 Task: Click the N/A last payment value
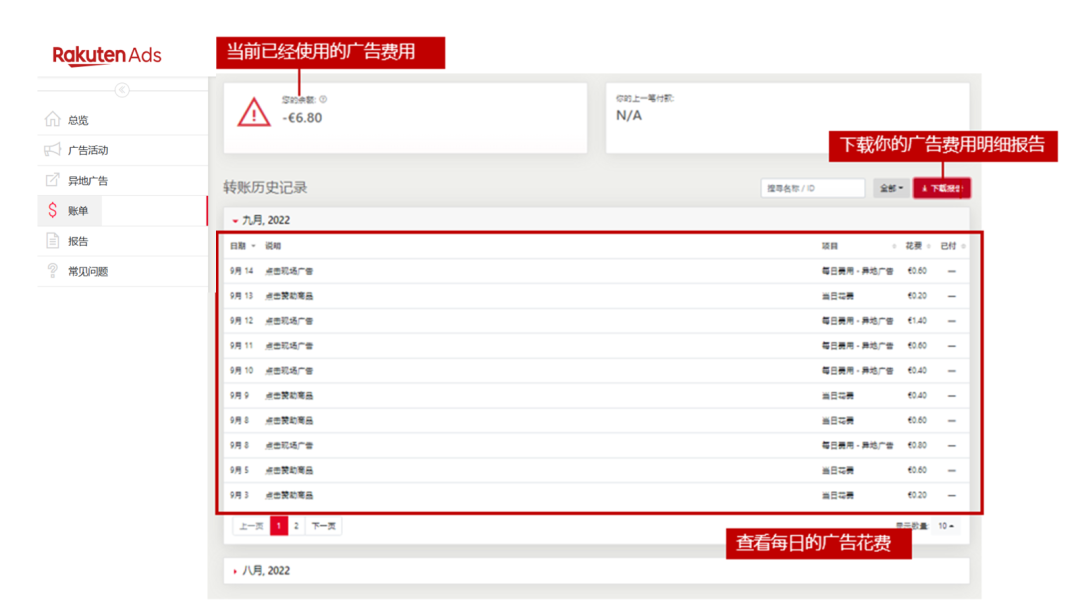click(629, 116)
